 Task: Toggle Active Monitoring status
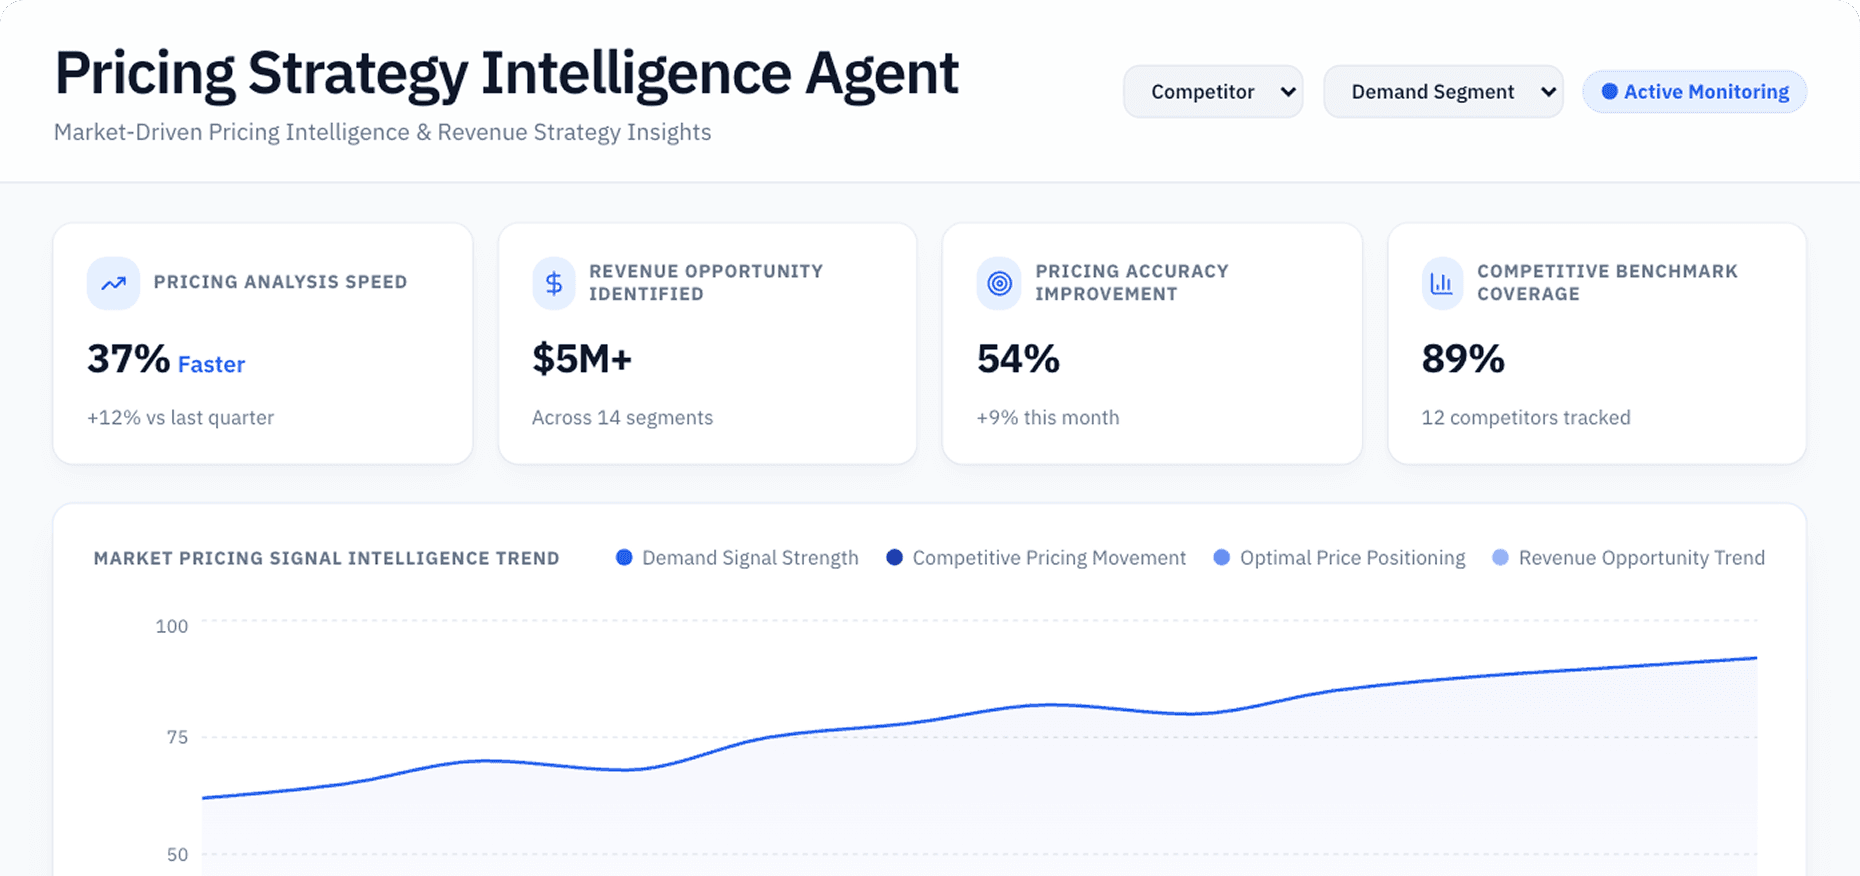point(1694,91)
